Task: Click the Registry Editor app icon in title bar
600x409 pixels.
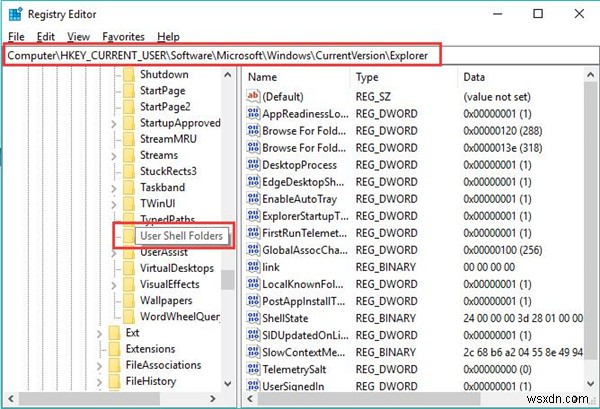Action: pyautogui.click(x=15, y=14)
